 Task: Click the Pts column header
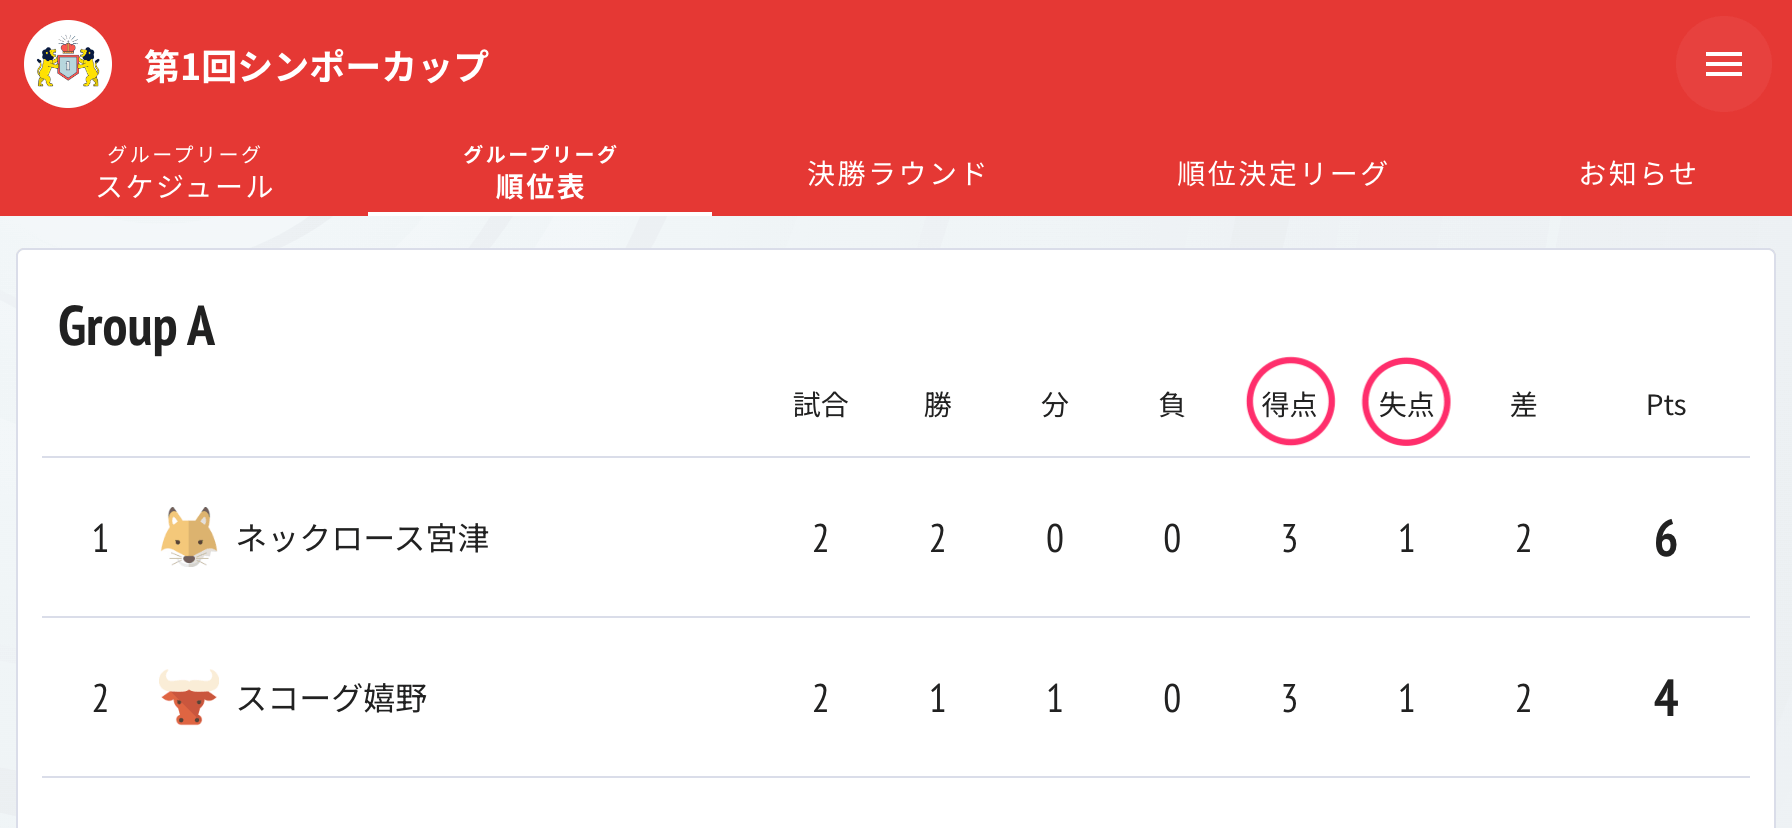tap(1666, 405)
